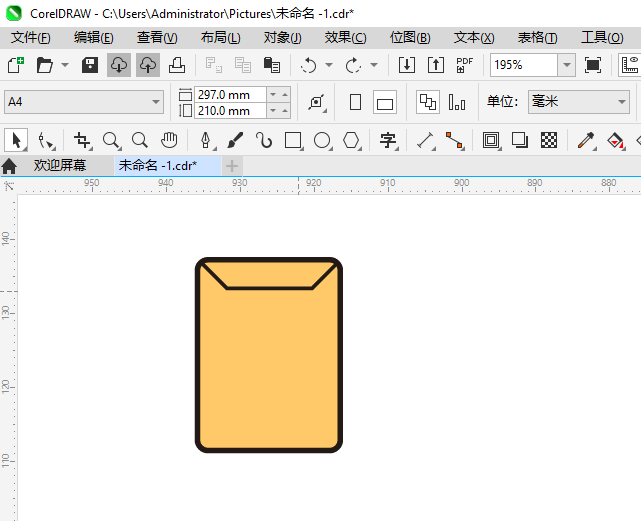Toggle landscape page orientation
Screen dimensions: 641x521
tap(385, 102)
